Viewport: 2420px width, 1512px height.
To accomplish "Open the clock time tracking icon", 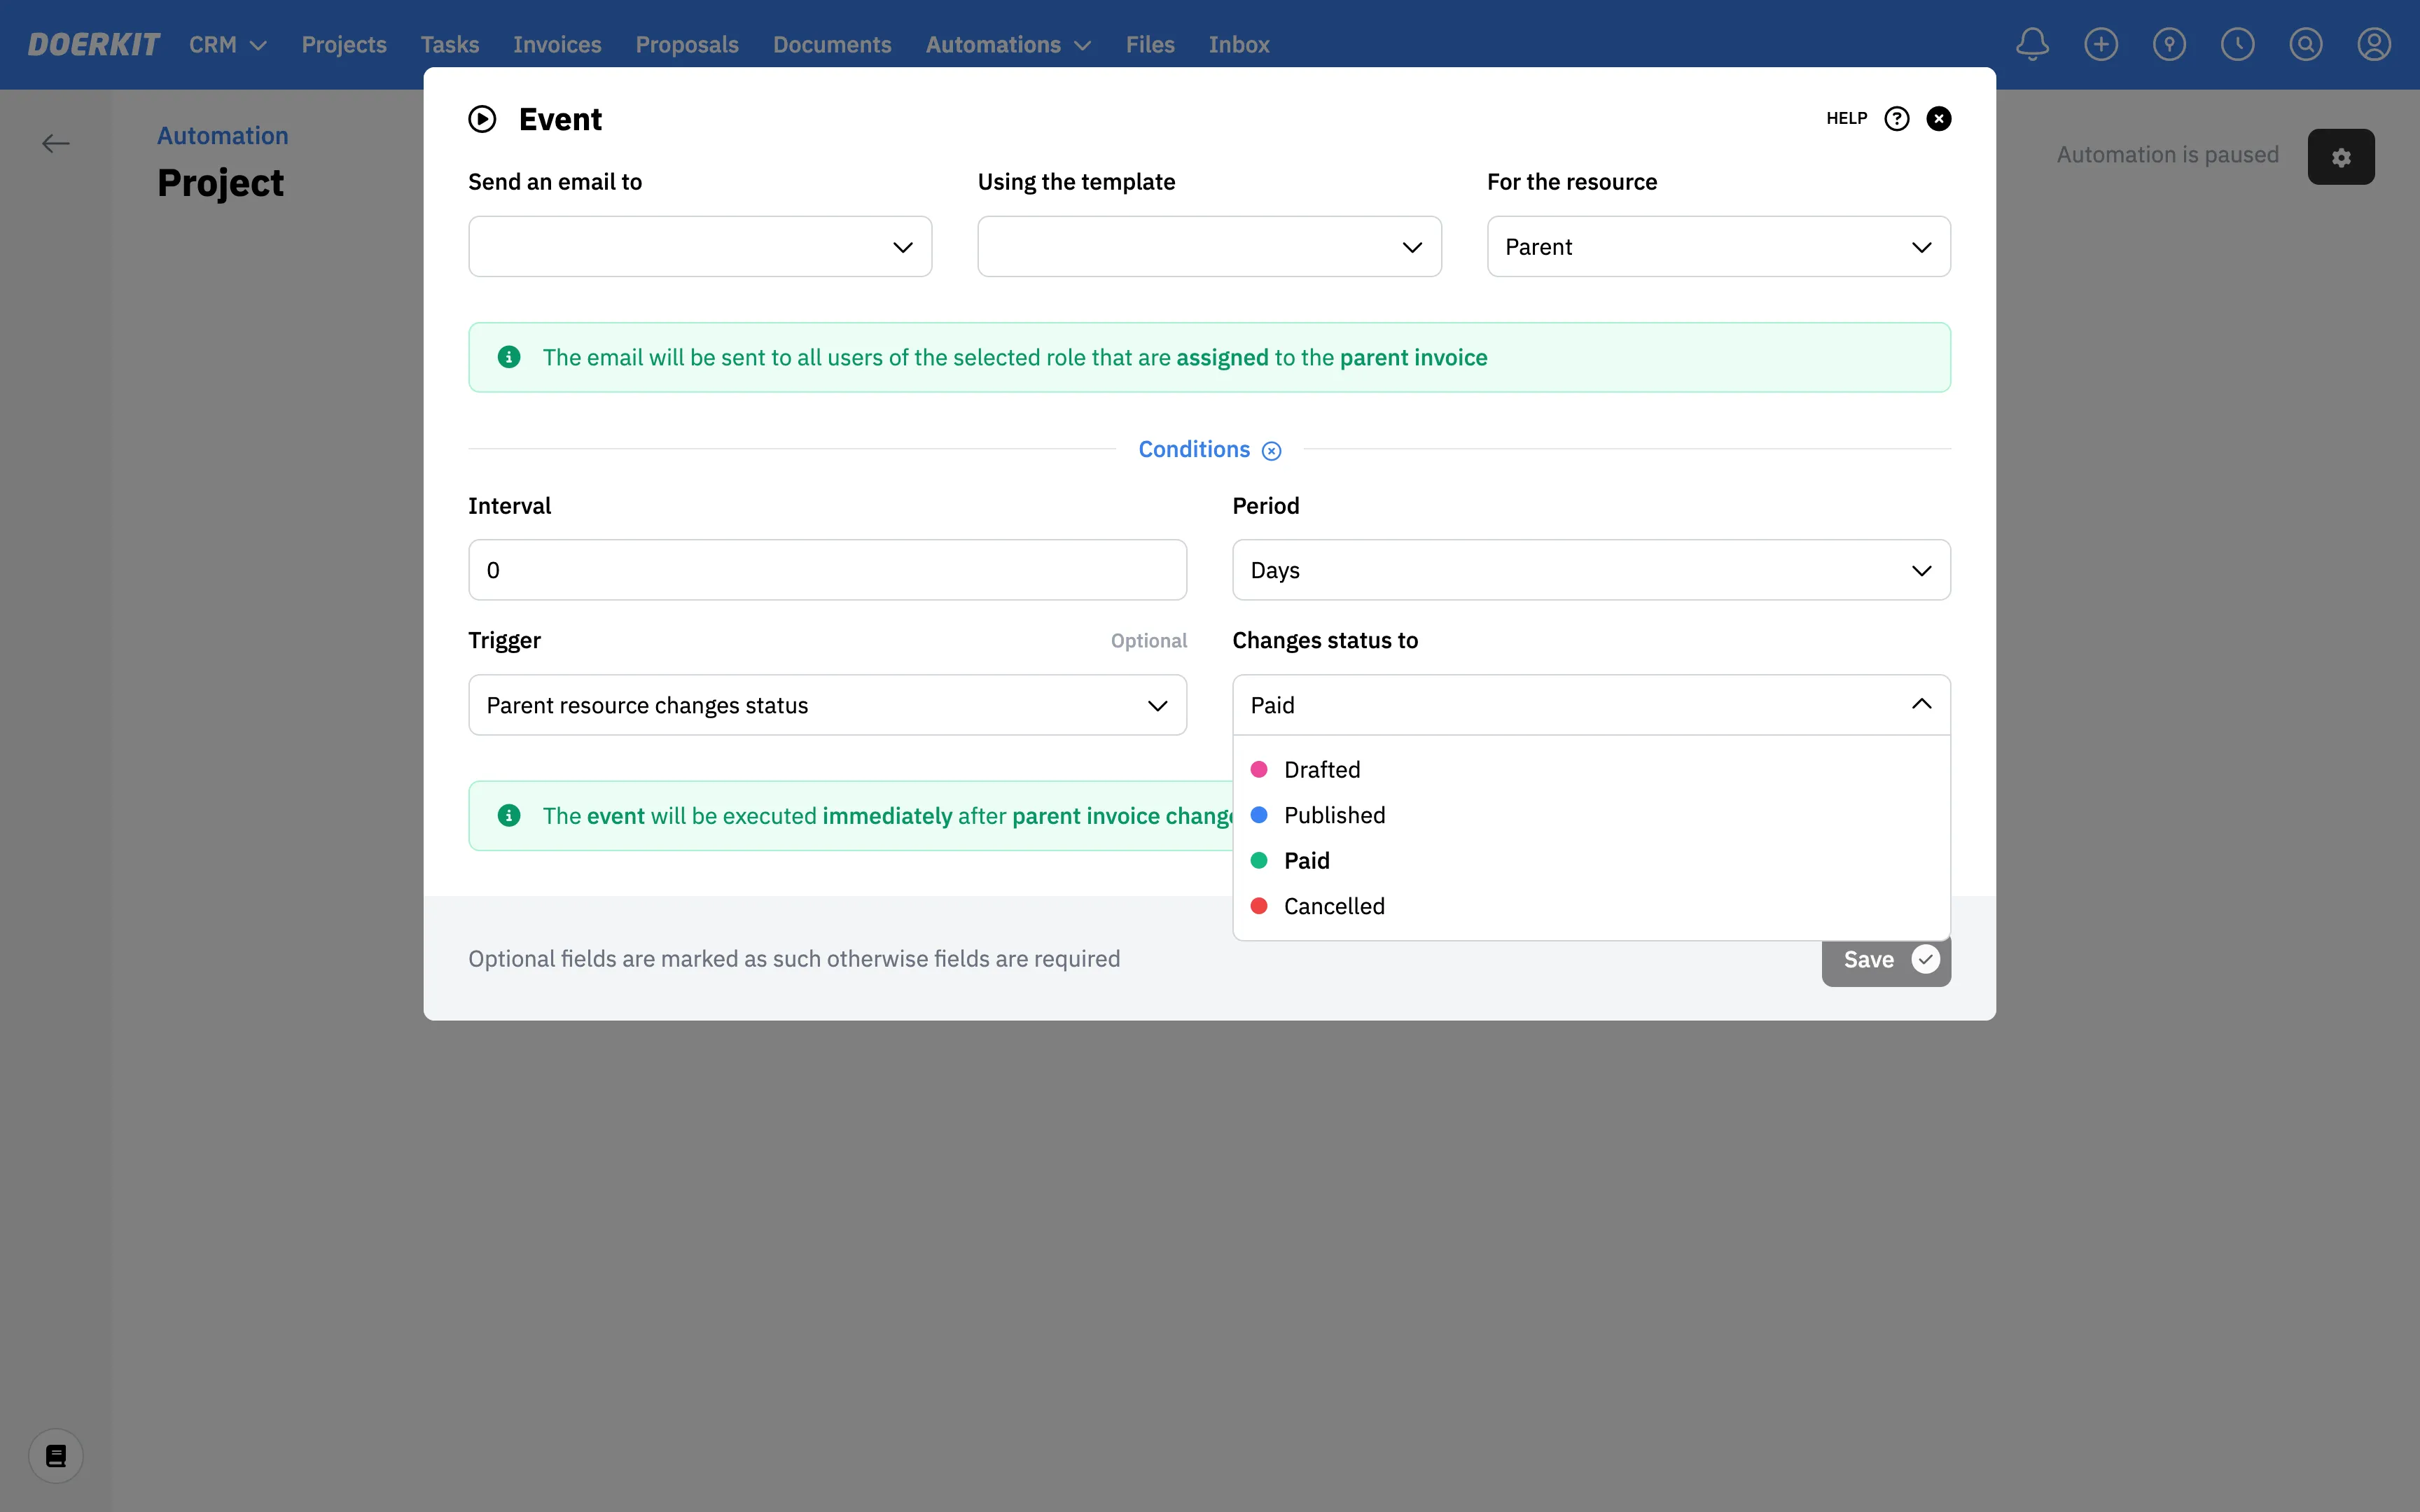I will 2237,44.
